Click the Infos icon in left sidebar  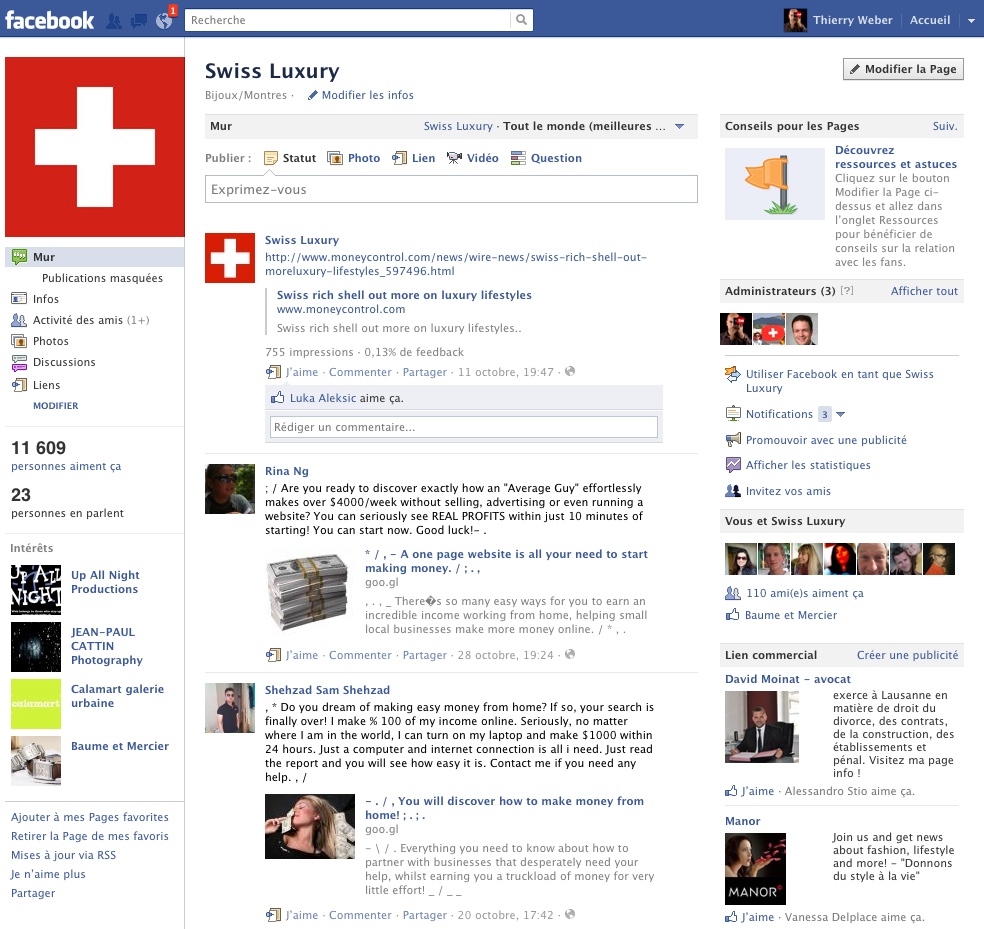pyautogui.click(x=19, y=299)
